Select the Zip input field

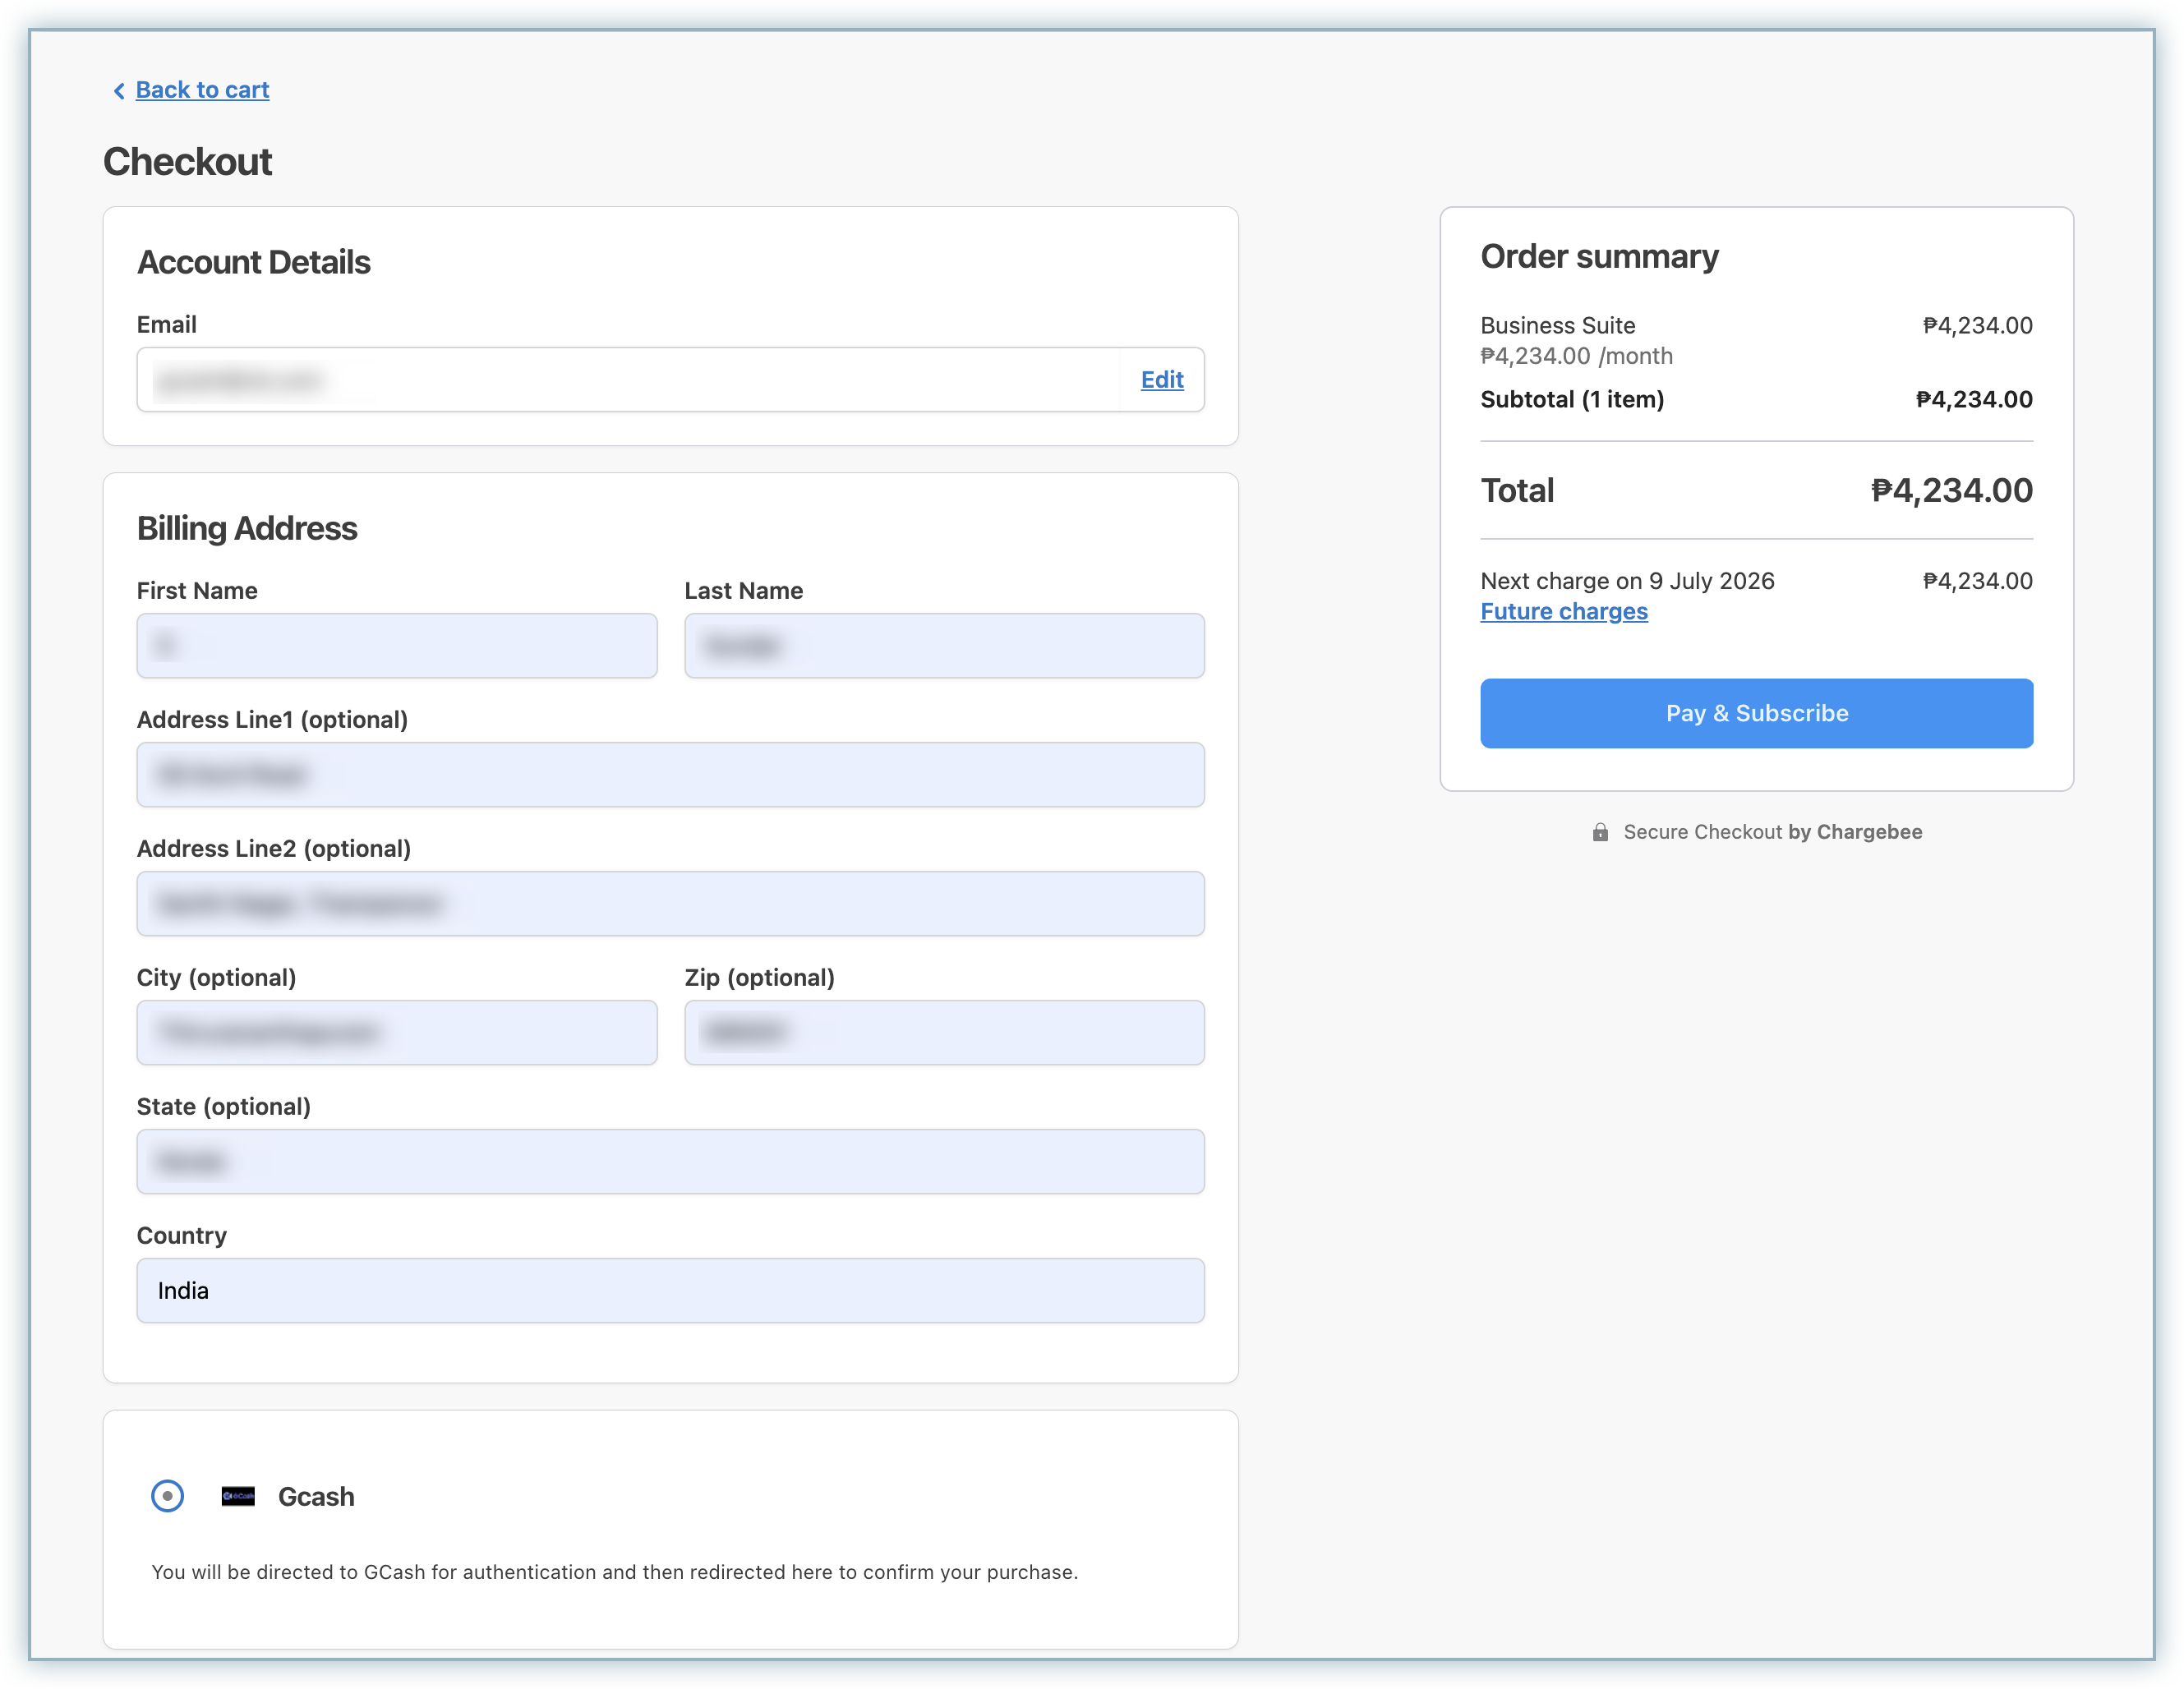coord(944,1033)
